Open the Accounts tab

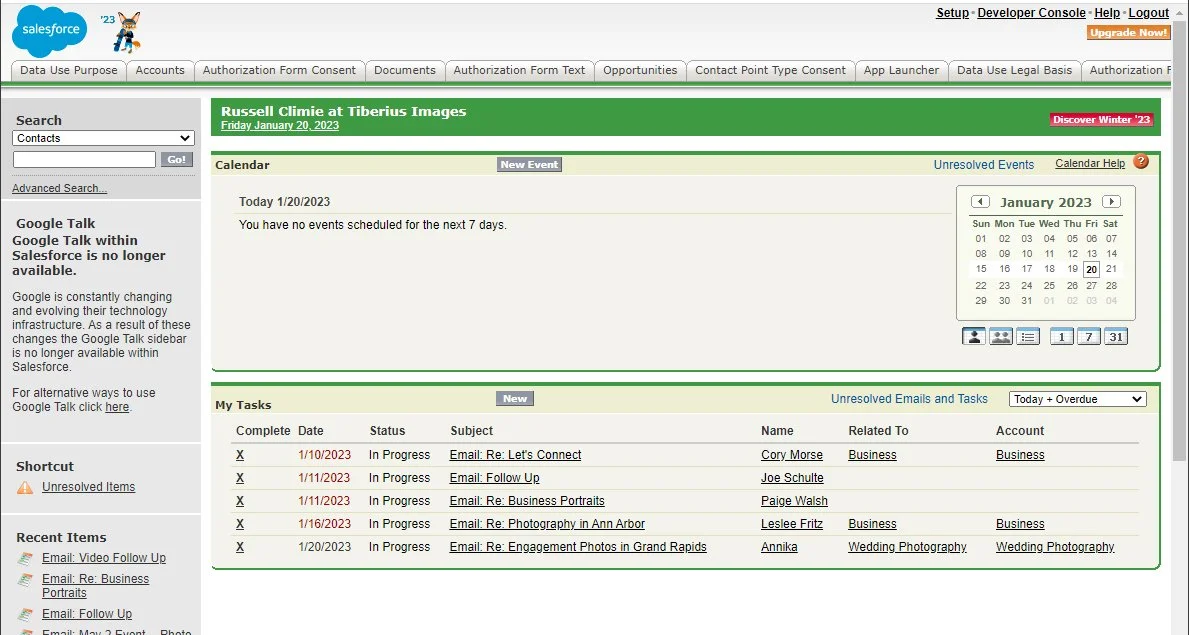point(160,70)
